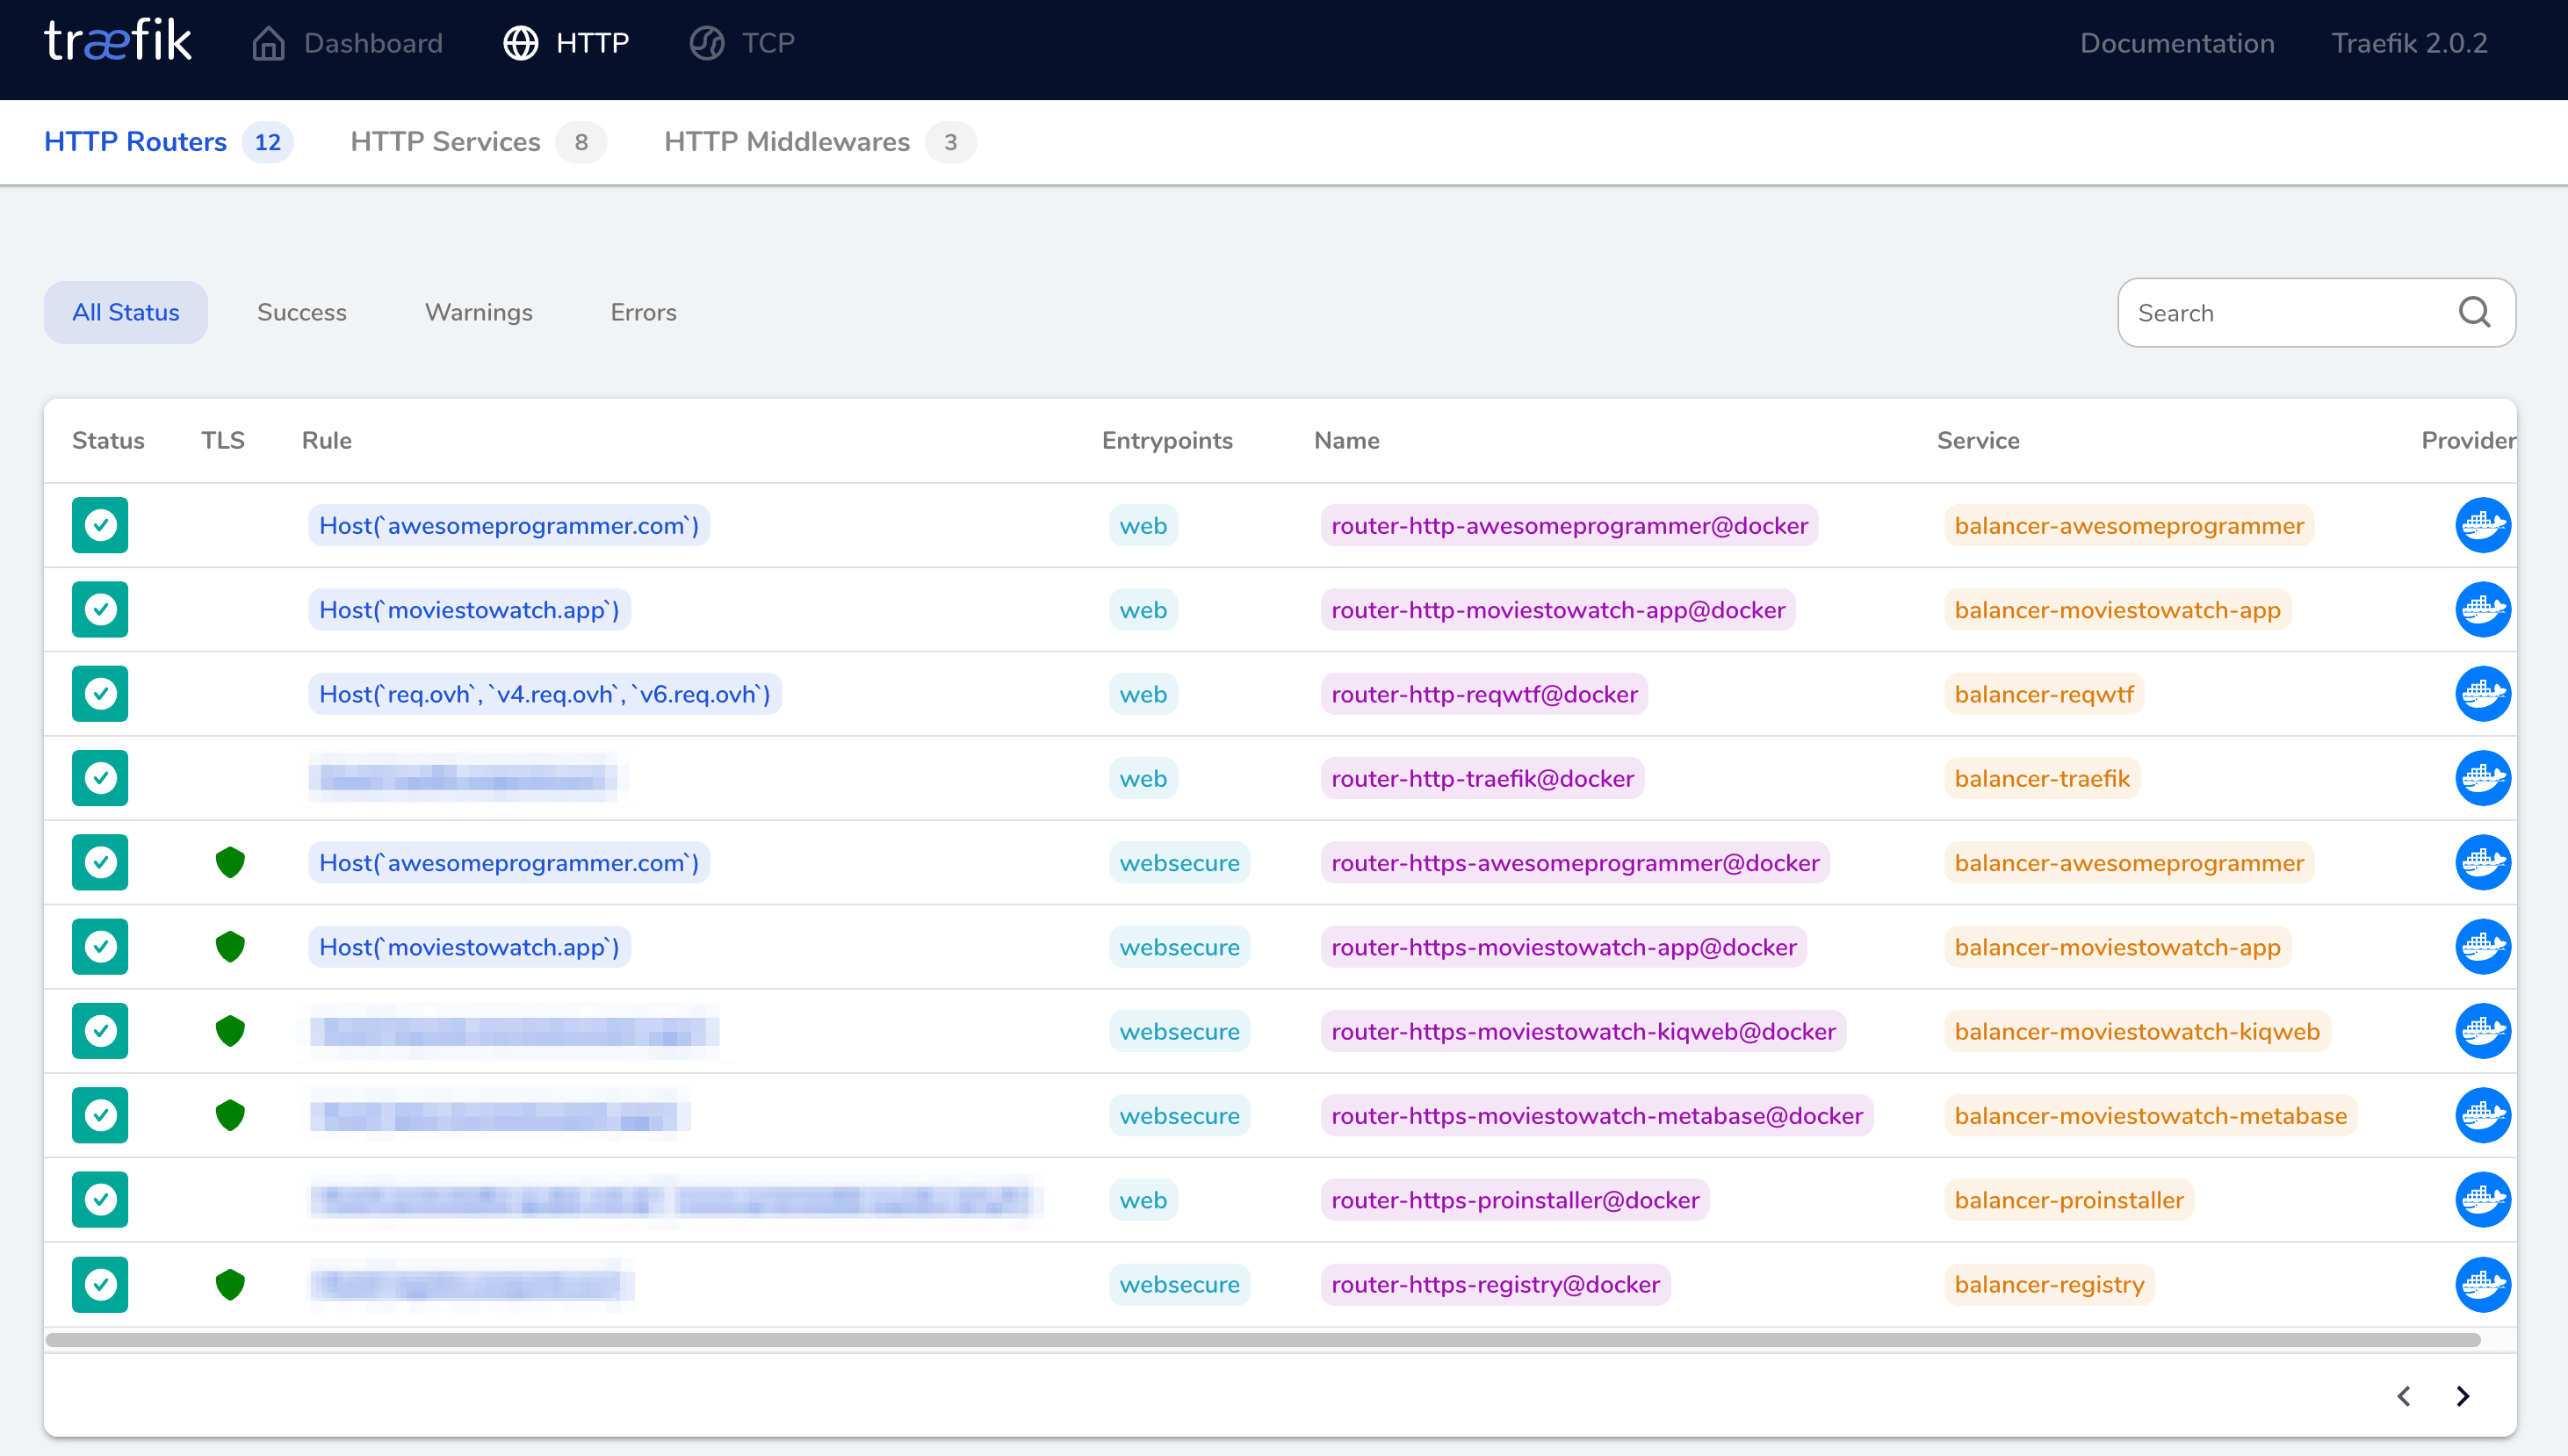Click Docker provider icon for router-http-reqwtf

click(2482, 694)
